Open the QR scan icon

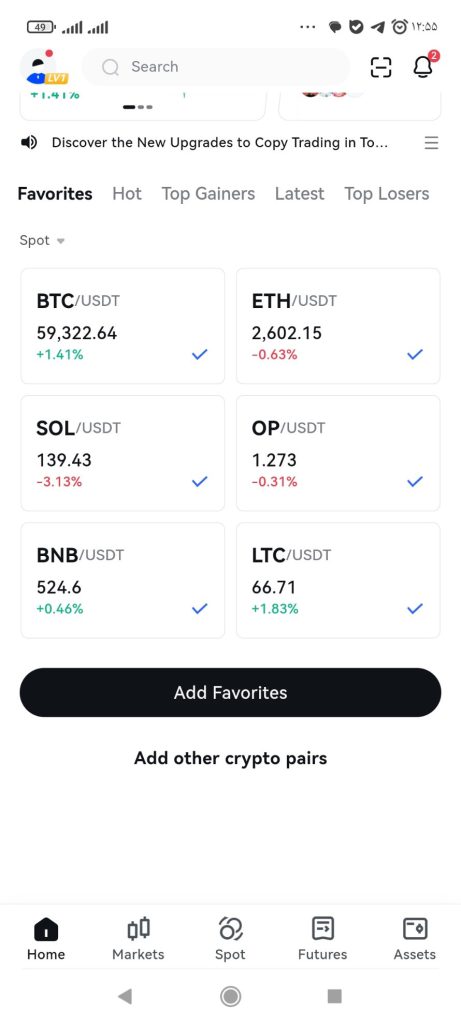coord(381,67)
